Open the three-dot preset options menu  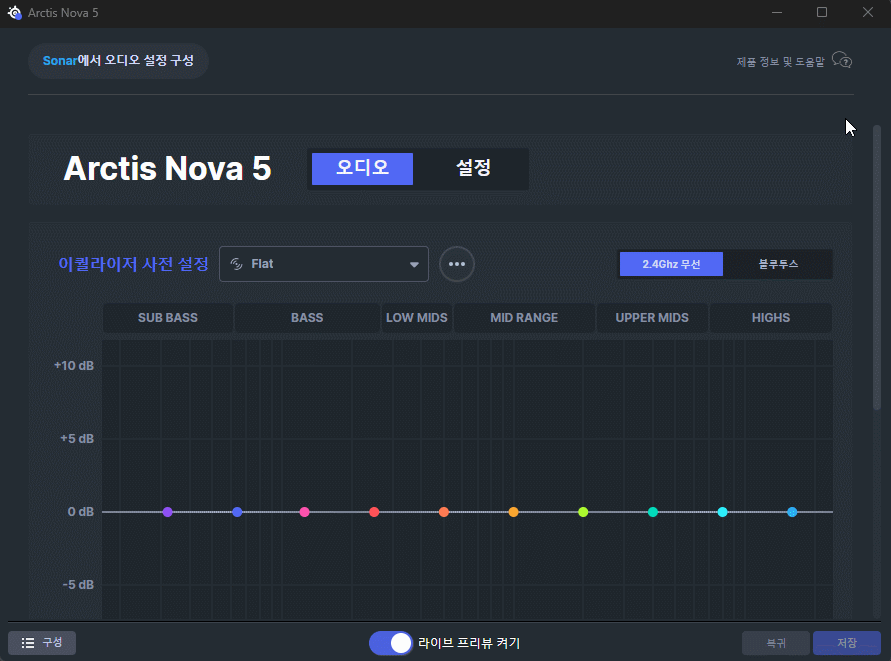tap(456, 264)
